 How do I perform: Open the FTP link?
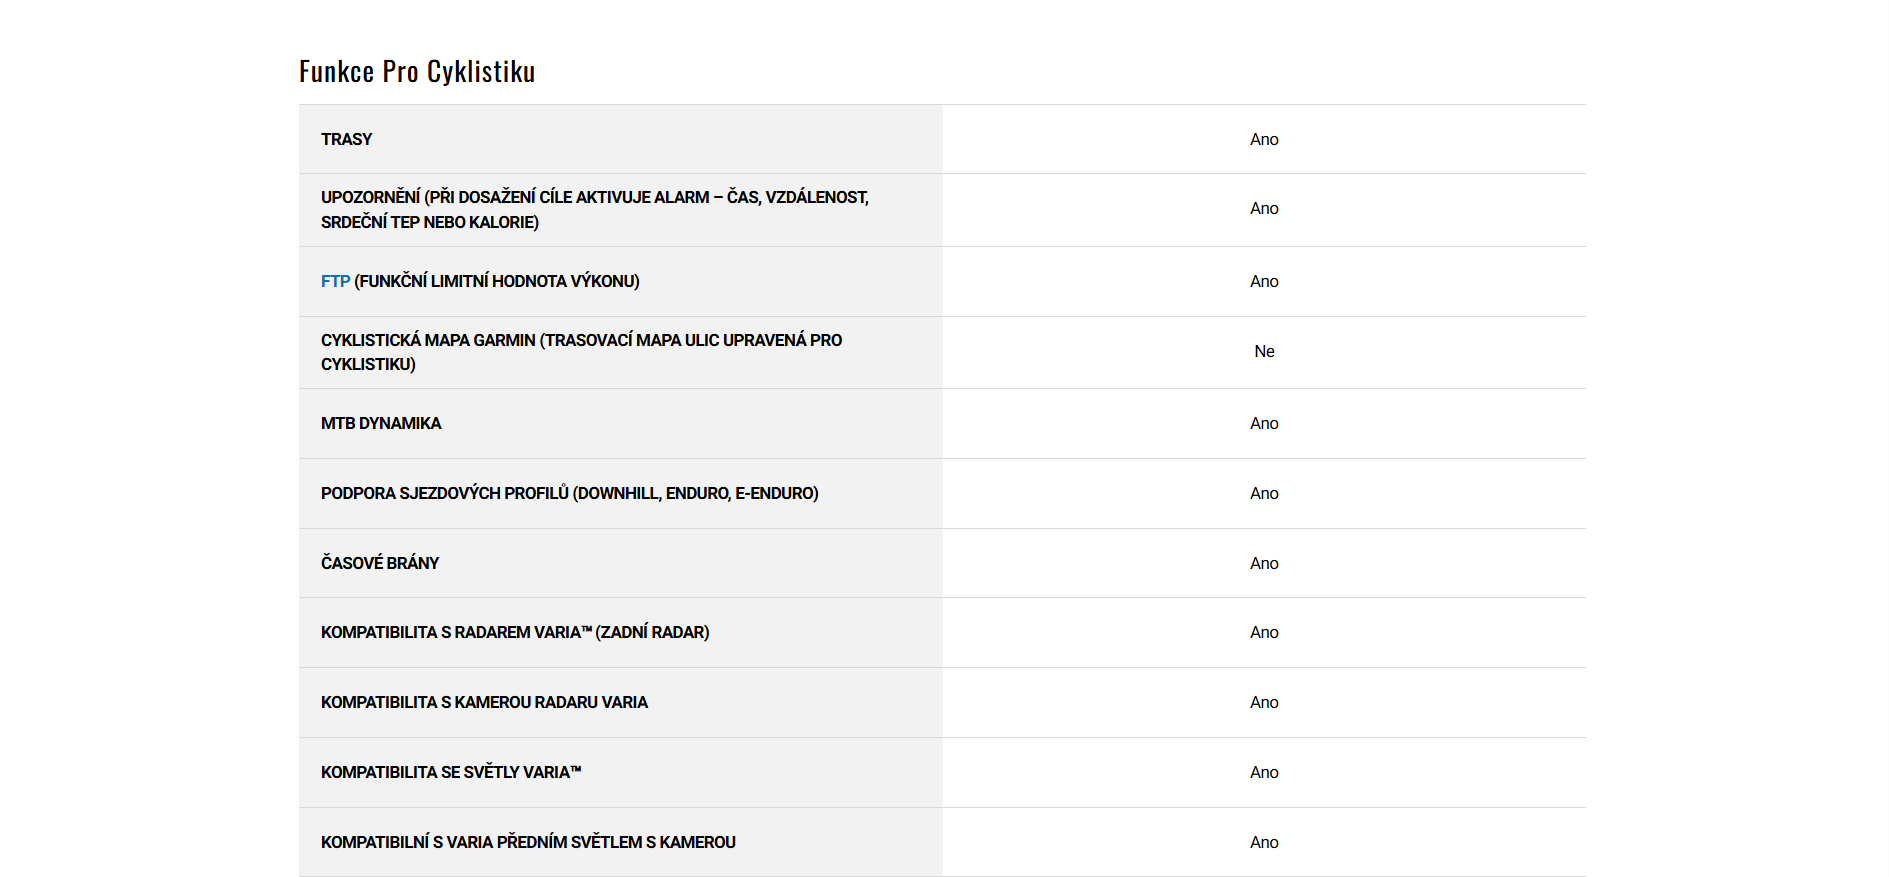coord(335,282)
